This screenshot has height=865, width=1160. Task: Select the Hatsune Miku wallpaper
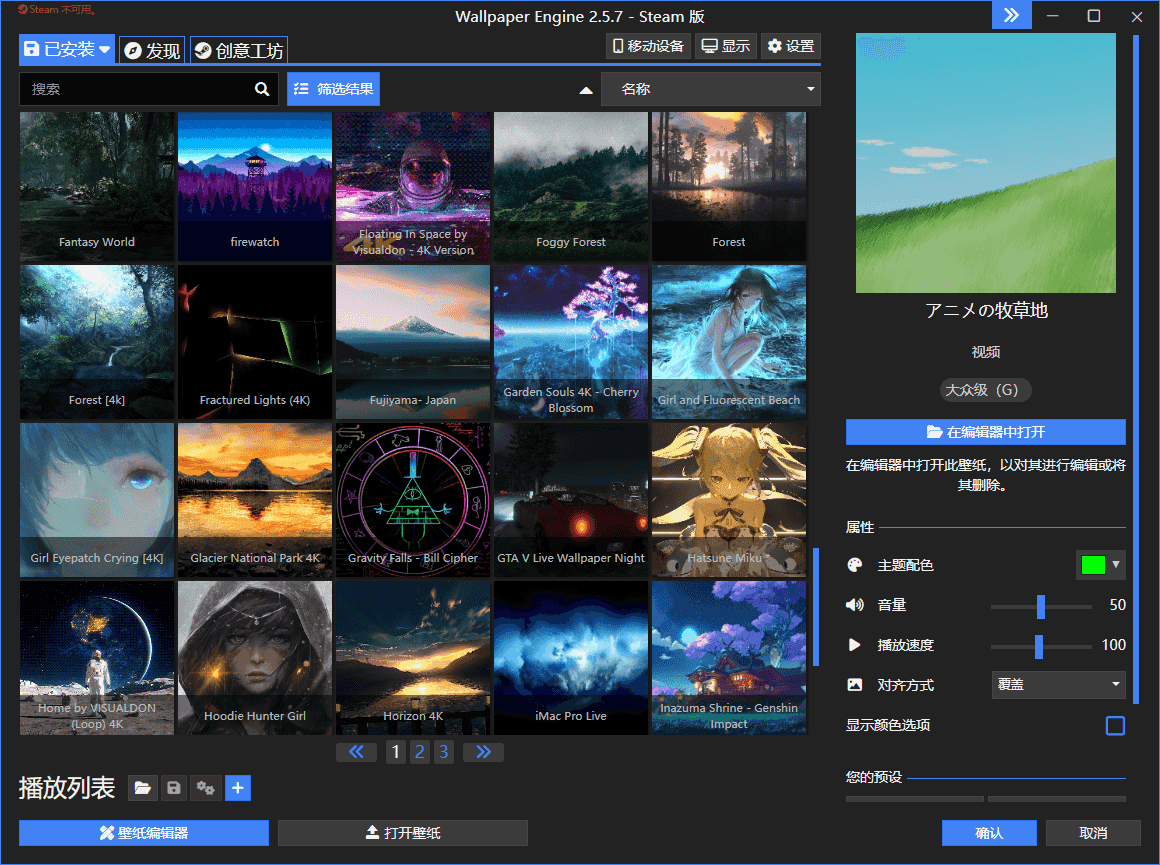(x=729, y=500)
